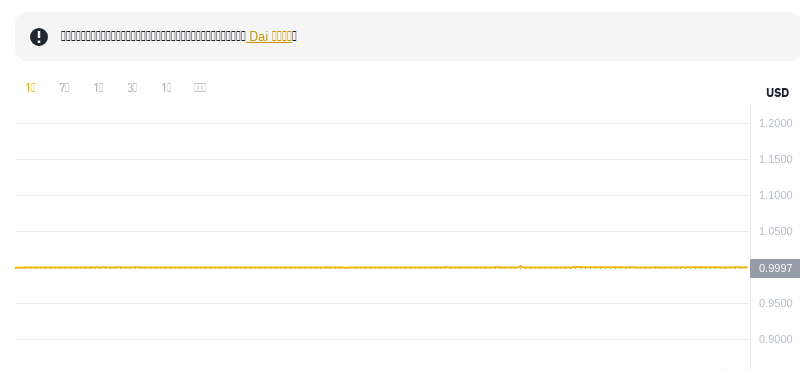Image resolution: width=800 pixels, height=370 pixels.
Task: Switch chart to the 7-day range tab
Action: point(64,88)
